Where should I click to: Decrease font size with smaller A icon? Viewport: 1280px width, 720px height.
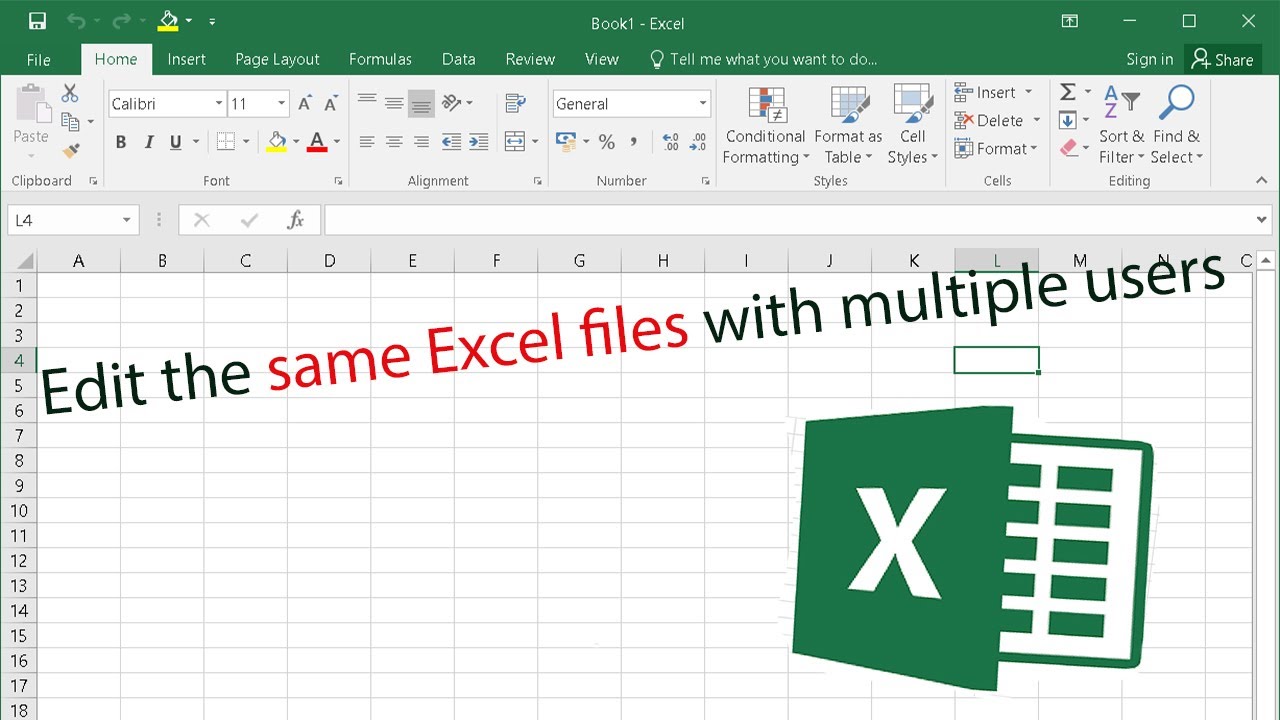click(x=330, y=104)
